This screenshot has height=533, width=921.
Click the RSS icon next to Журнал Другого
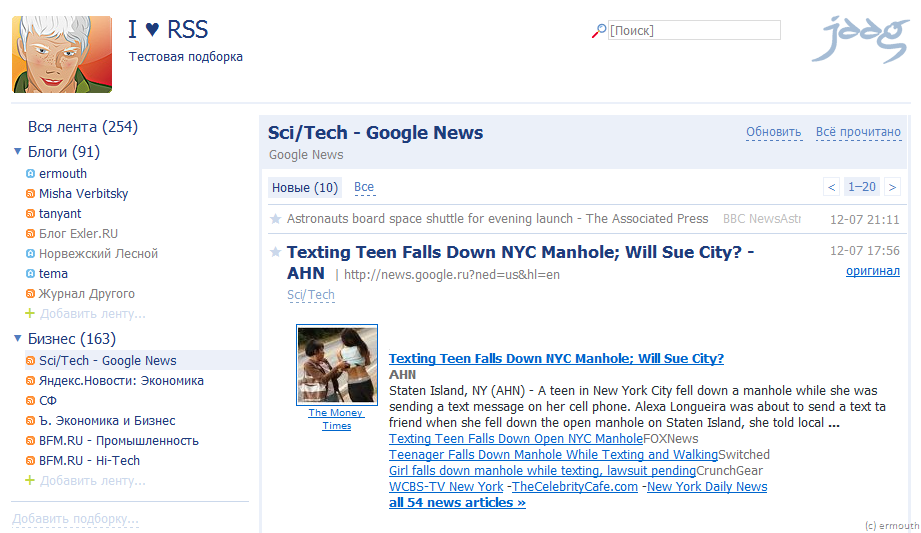[x=31, y=293]
